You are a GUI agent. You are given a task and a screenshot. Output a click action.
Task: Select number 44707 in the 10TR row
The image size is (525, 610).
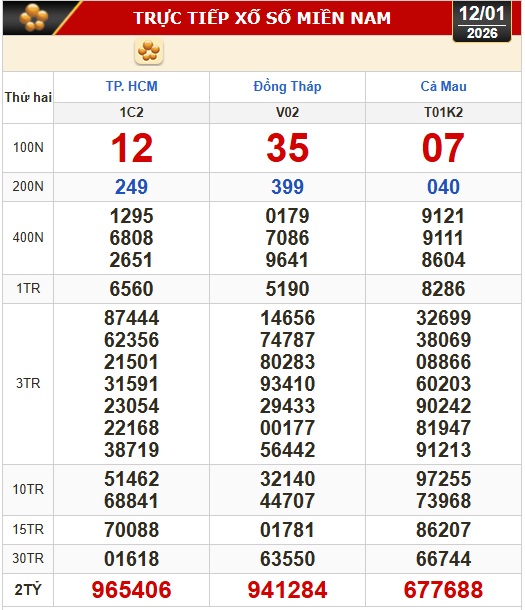(x=287, y=501)
